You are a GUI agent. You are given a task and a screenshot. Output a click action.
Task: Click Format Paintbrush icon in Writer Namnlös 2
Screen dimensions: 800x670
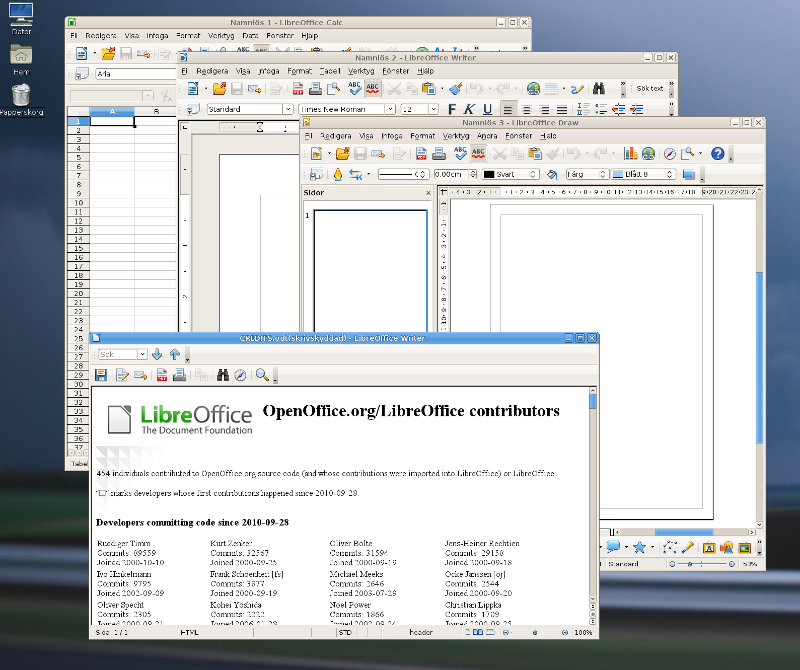pyautogui.click(x=455, y=89)
